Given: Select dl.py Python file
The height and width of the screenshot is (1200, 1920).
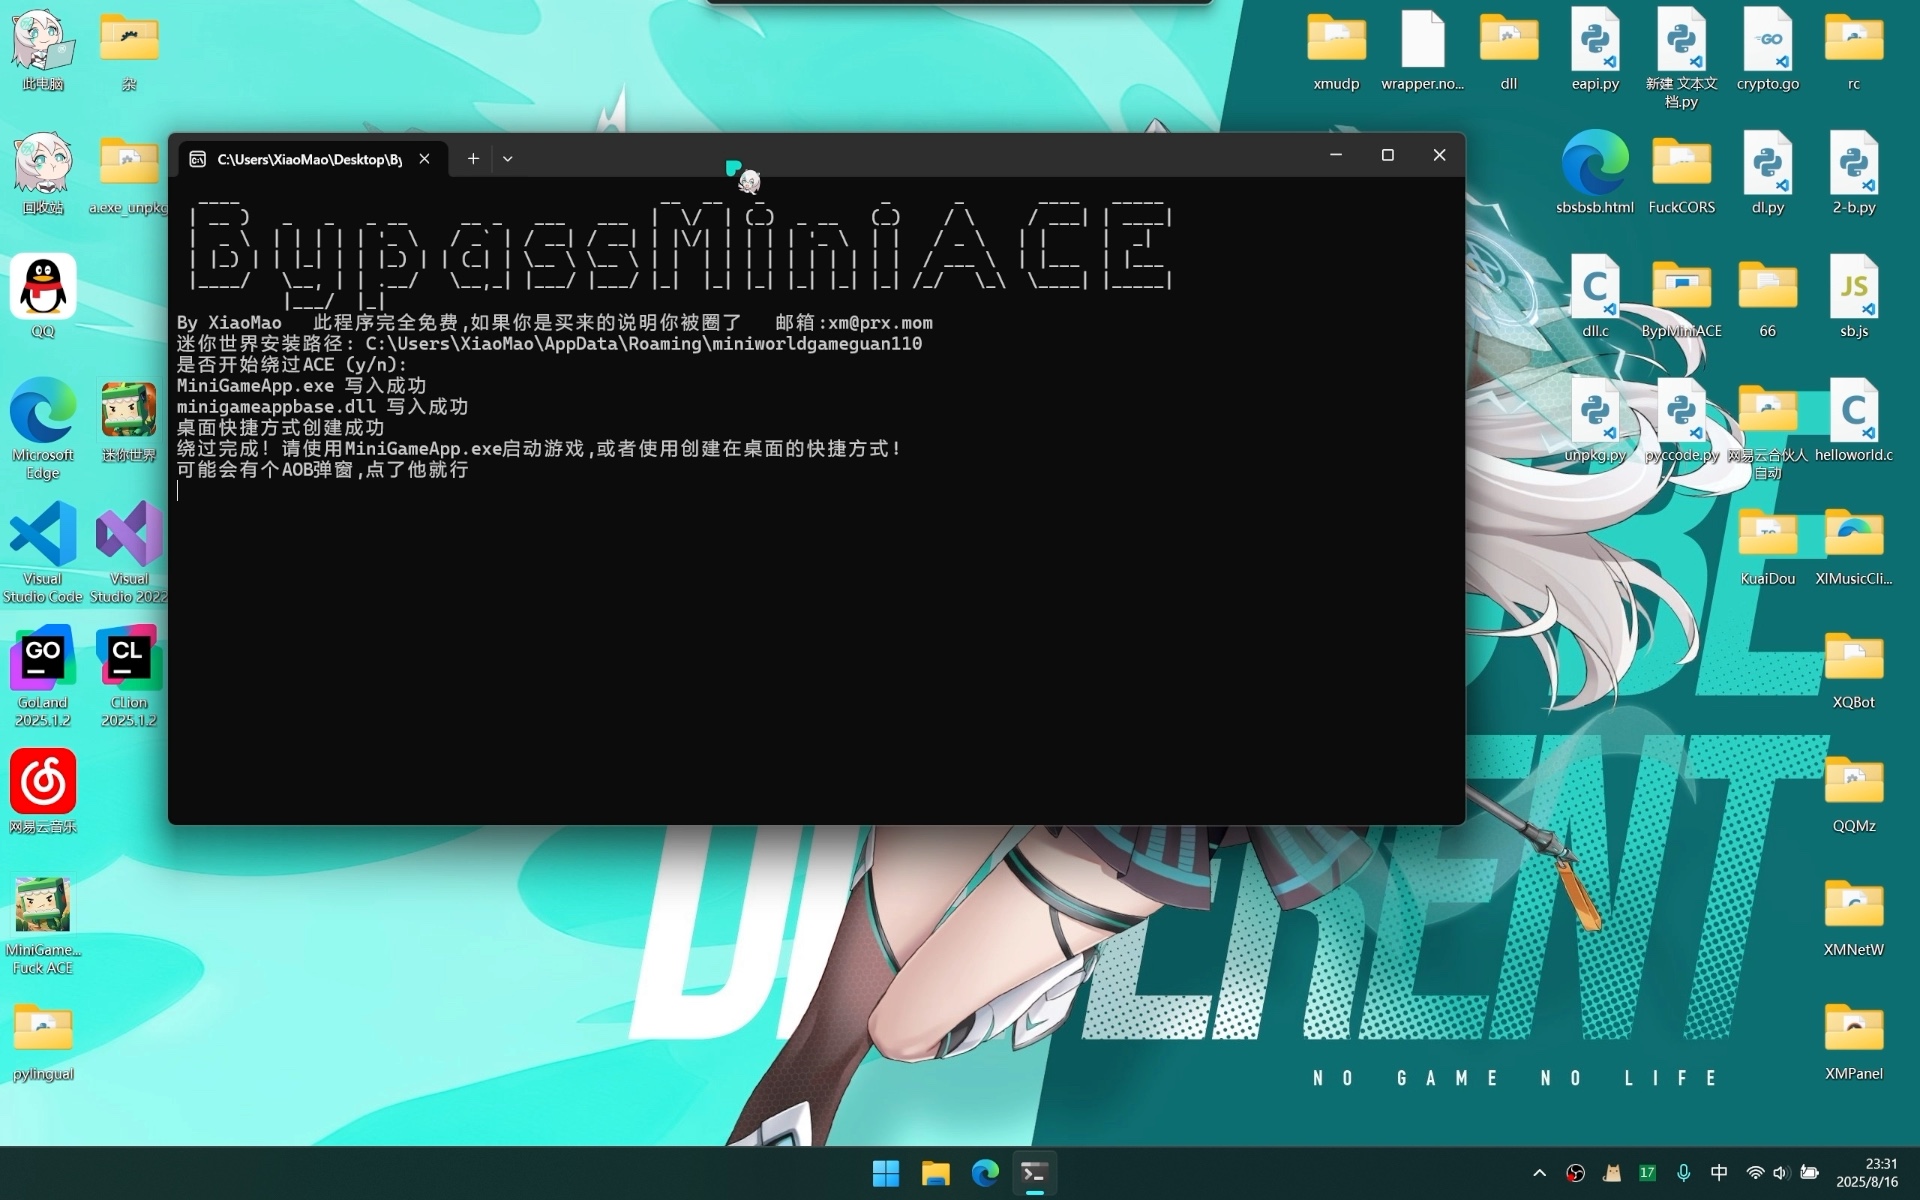Looking at the screenshot, I should point(1768,173).
